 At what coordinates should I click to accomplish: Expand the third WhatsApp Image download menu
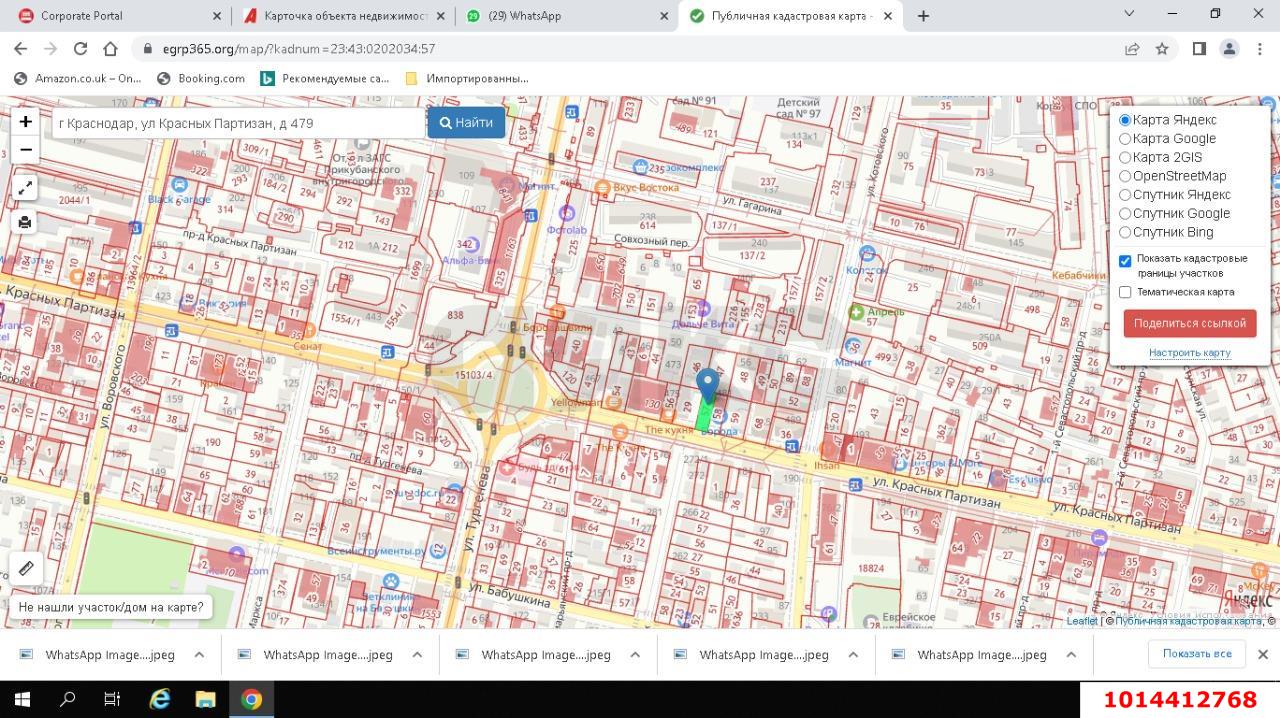(x=635, y=655)
